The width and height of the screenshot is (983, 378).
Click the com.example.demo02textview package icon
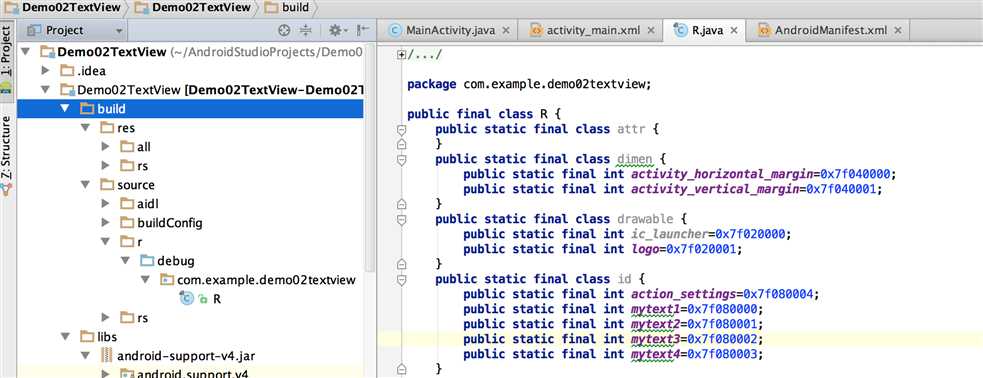[167, 280]
